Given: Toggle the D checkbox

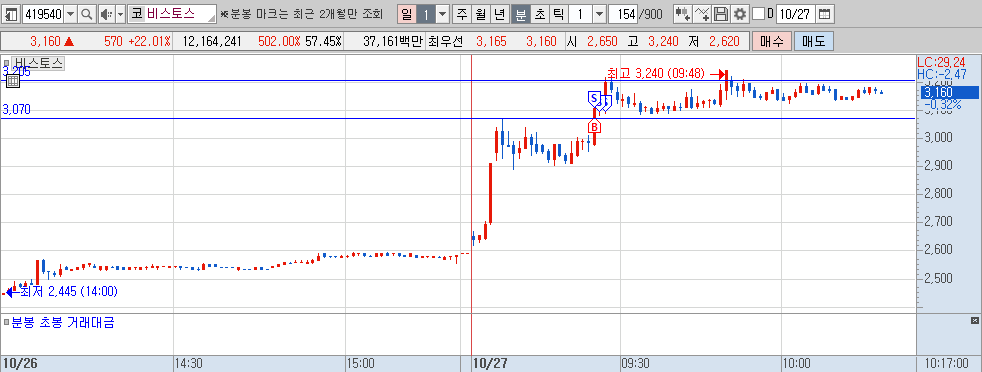Looking at the screenshot, I should [758, 13].
